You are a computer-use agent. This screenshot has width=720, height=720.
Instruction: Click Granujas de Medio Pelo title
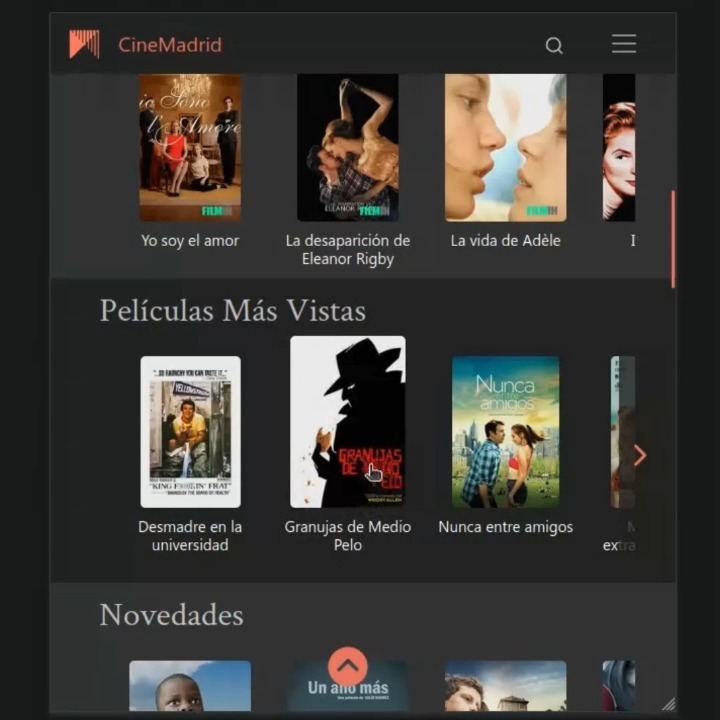tap(348, 536)
